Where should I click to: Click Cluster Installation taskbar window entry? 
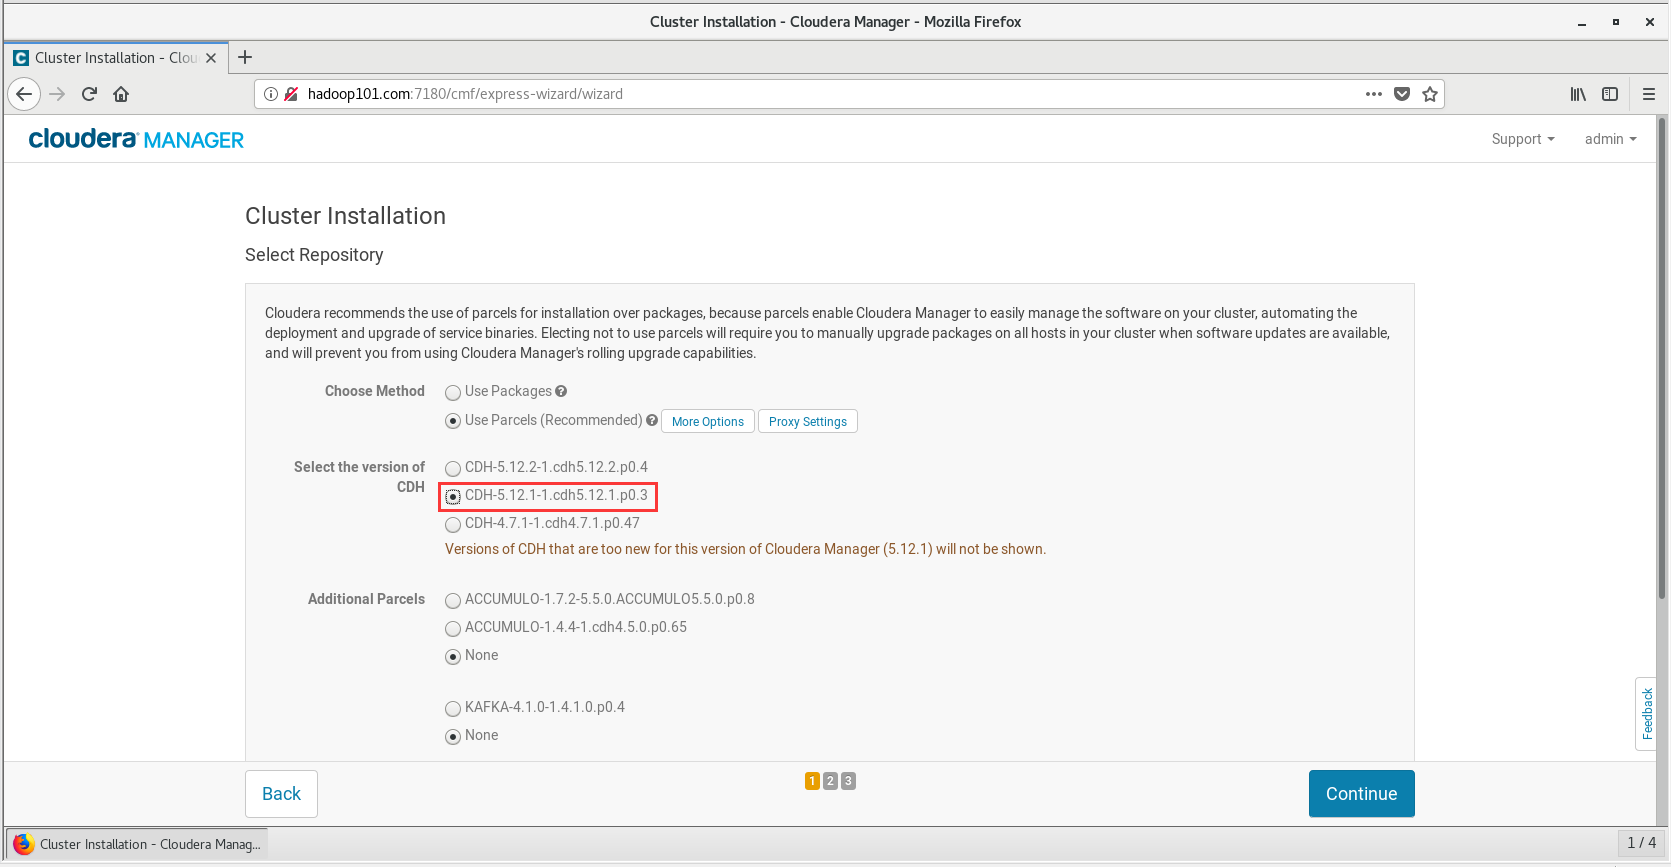click(x=137, y=844)
